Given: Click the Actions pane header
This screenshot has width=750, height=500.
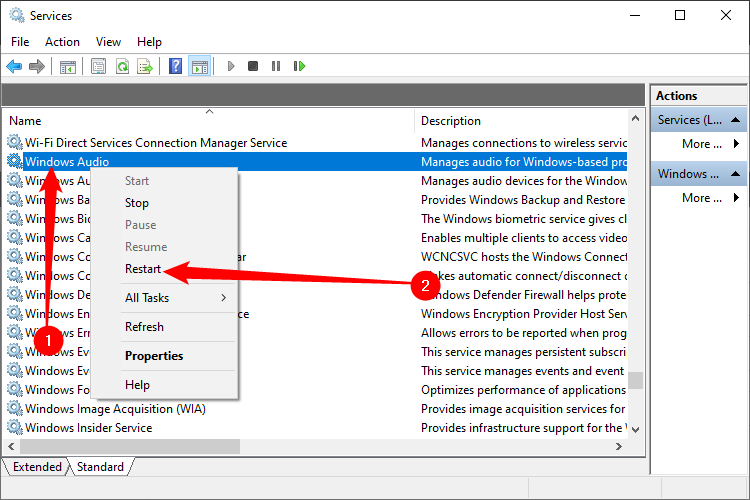Looking at the screenshot, I should click(x=699, y=96).
